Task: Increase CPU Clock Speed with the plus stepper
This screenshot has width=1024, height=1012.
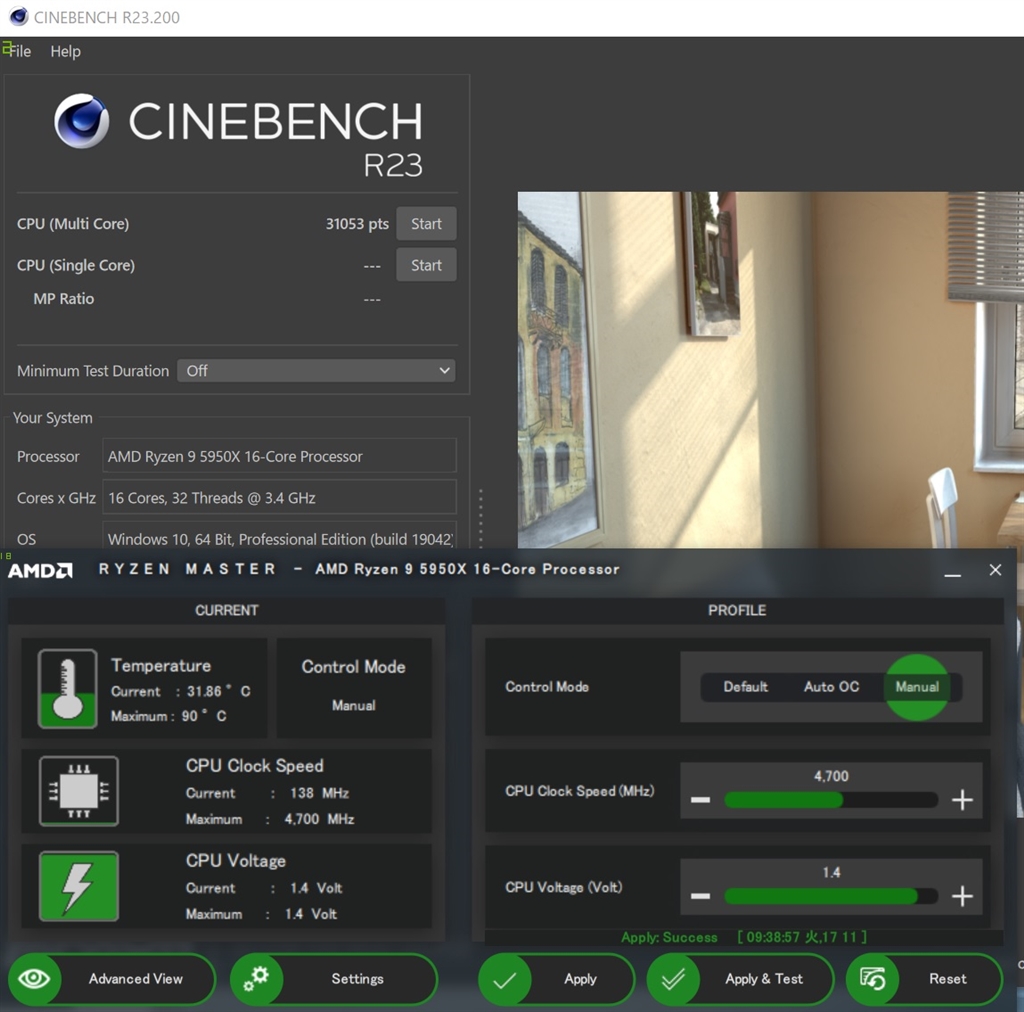Action: 962,799
